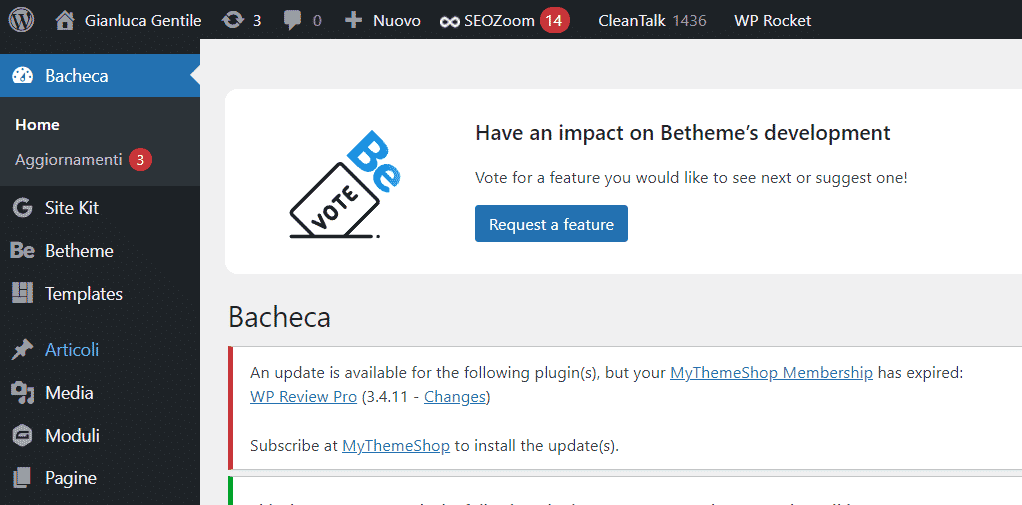Open the WP Review Pro link

tap(303, 397)
